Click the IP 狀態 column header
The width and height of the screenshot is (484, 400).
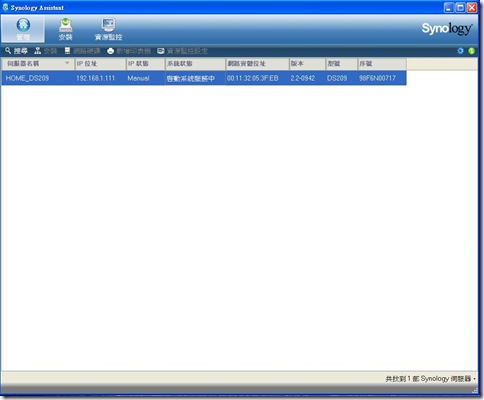(x=146, y=63)
